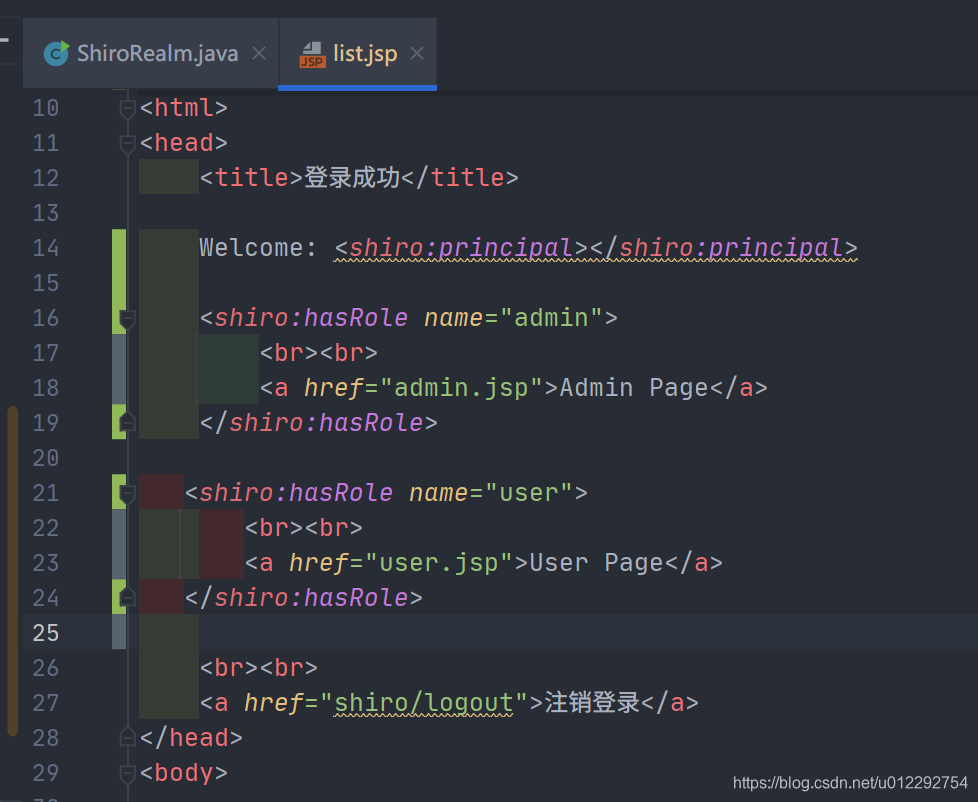Click the gray change marker beside line 22
The image size is (978, 802).
click(119, 544)
